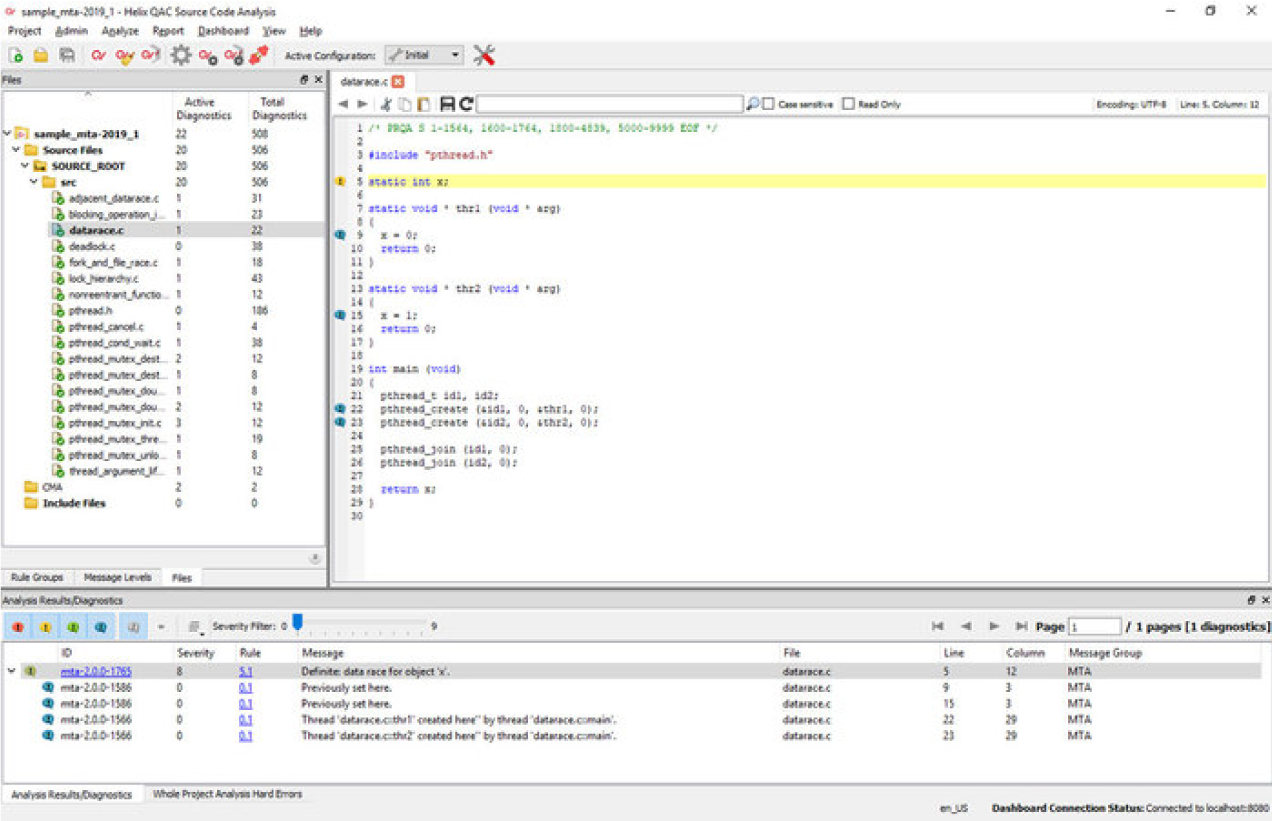Collapse the Source Files tree node

[16, 150]
